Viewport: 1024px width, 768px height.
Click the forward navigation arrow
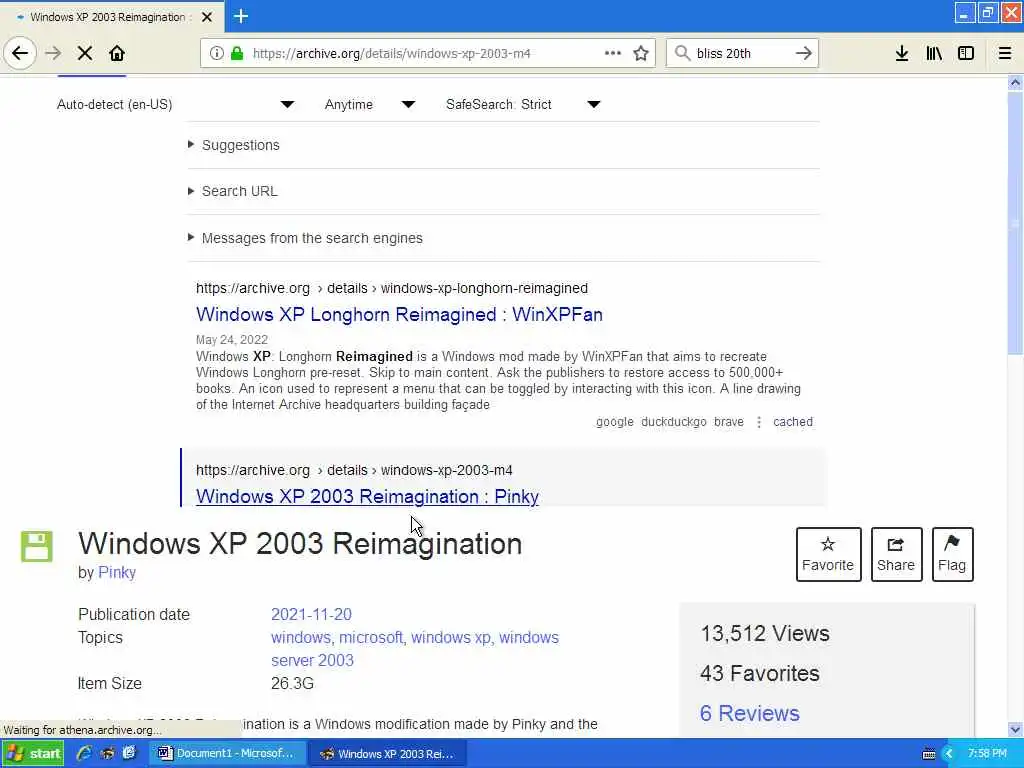(x=53, y=53)
